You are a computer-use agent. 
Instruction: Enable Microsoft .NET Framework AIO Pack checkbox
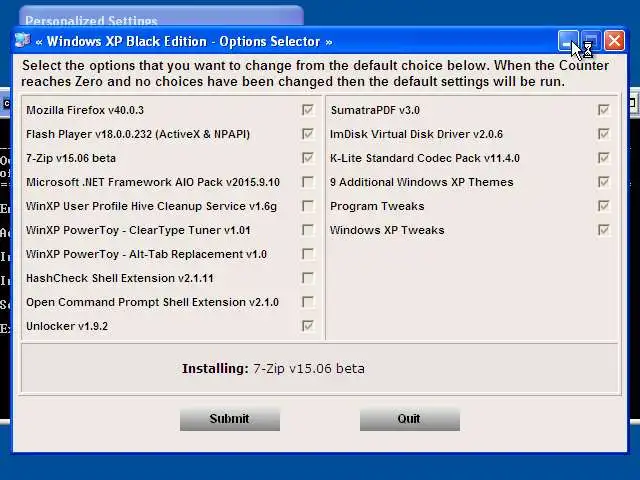tap(308, 182)
